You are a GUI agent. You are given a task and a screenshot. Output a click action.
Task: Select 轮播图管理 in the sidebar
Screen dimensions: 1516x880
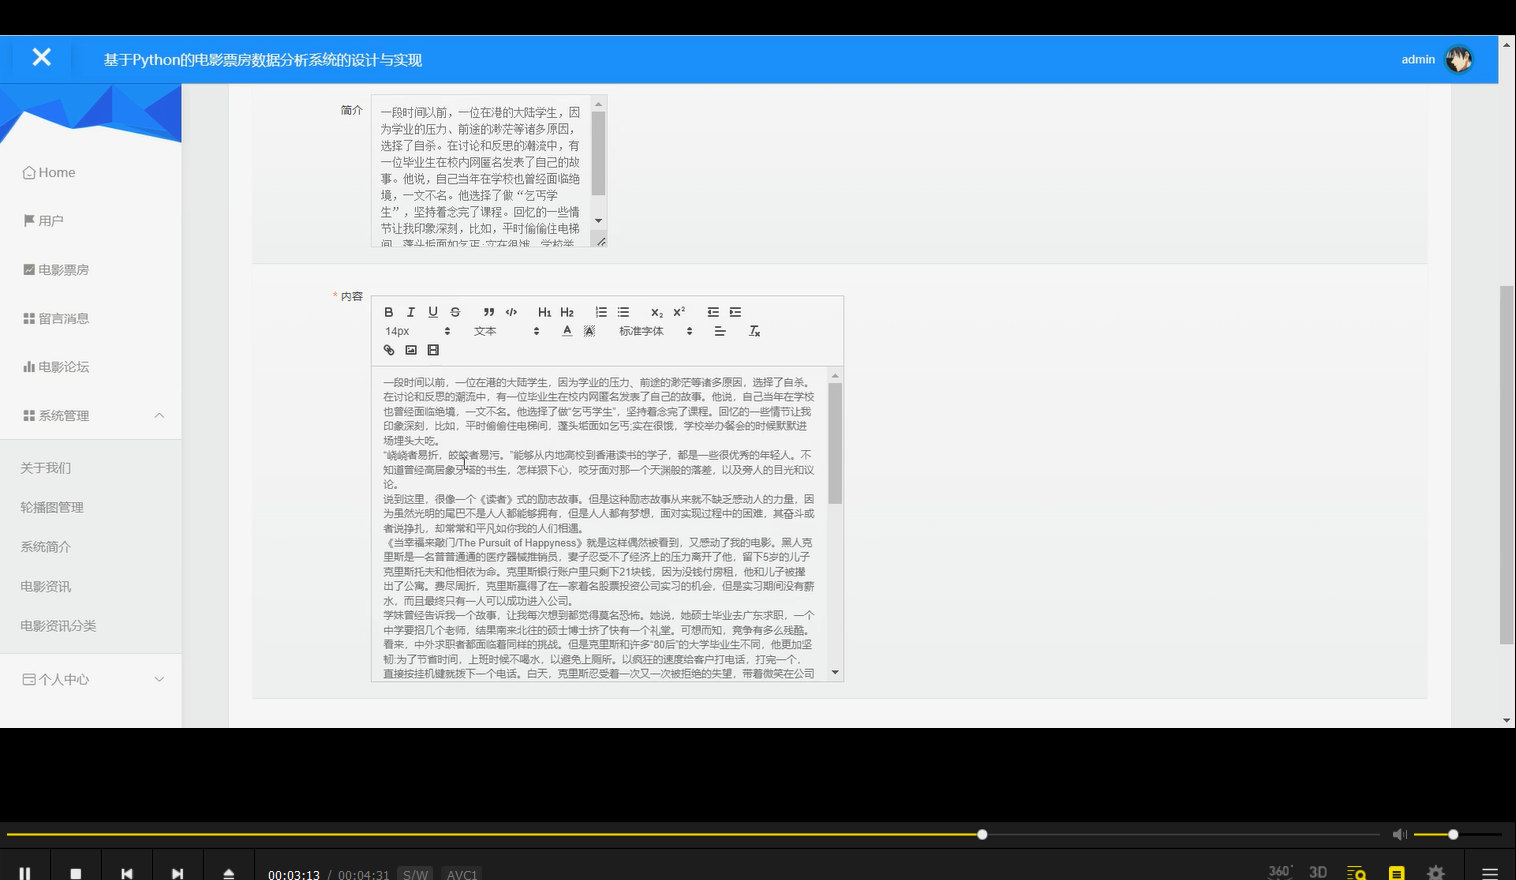pyautogui.click(x=50, y=507)
